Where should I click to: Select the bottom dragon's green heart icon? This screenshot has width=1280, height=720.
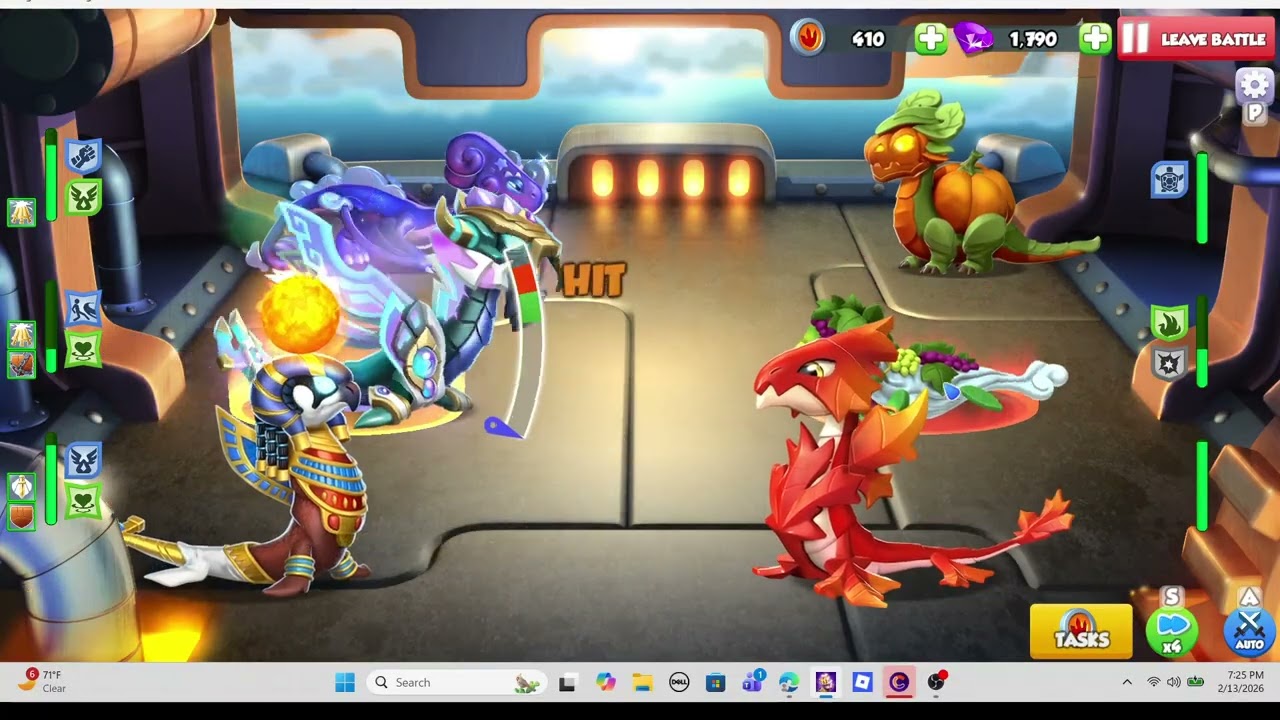point(83,500)
